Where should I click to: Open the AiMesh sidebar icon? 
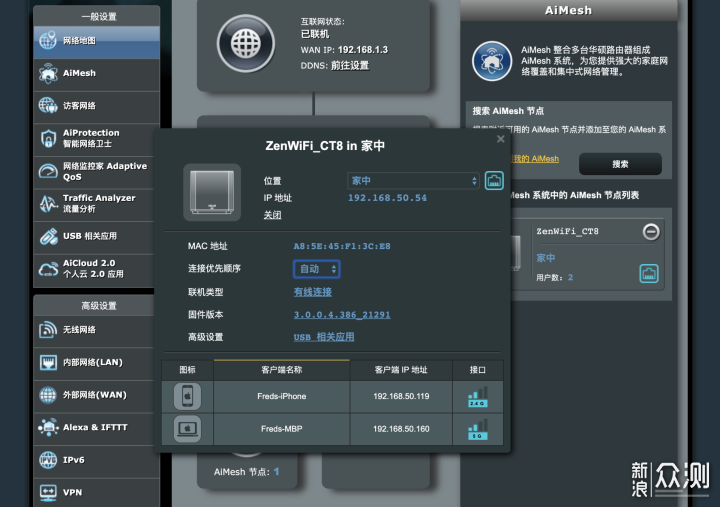(48, 73)
